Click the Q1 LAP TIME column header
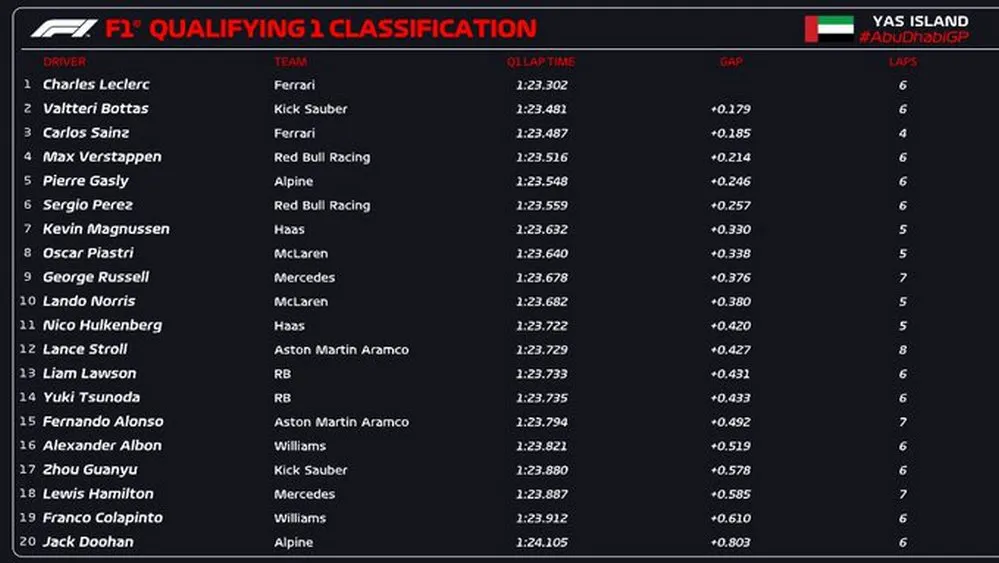The image size is (999, 563). (541, 62)
